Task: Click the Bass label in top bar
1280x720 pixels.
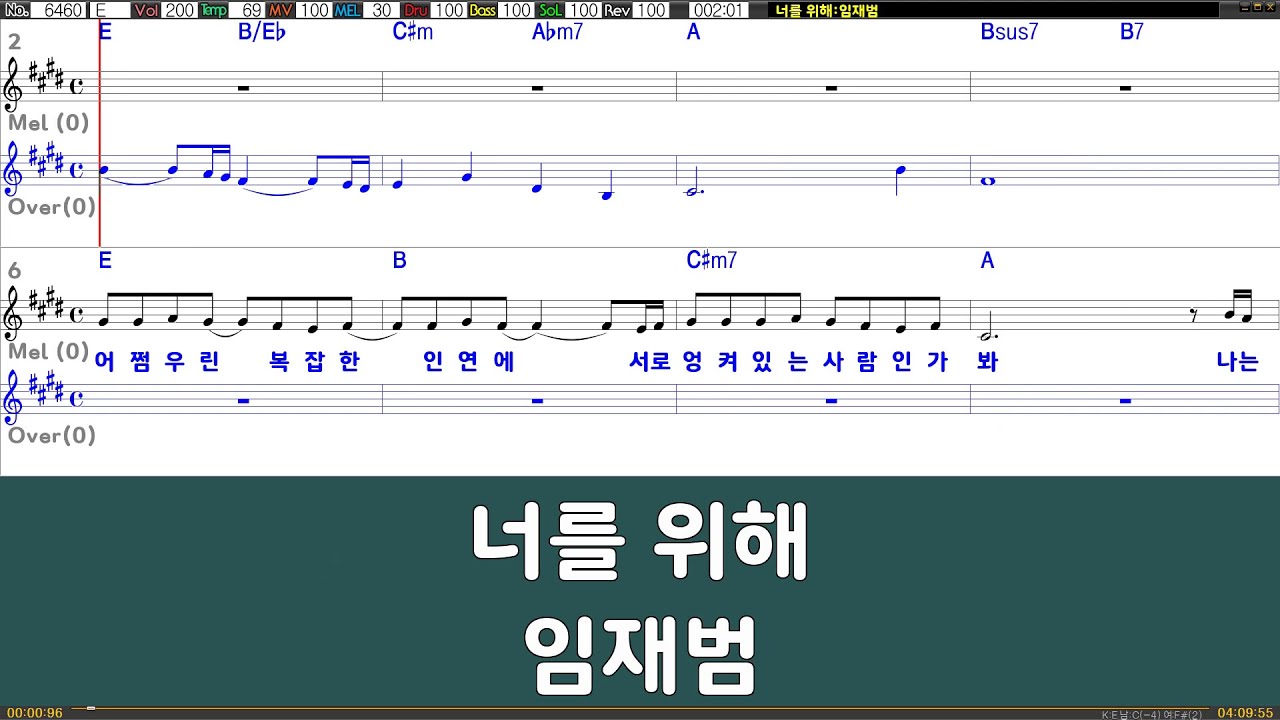Action: pos(482,10)
